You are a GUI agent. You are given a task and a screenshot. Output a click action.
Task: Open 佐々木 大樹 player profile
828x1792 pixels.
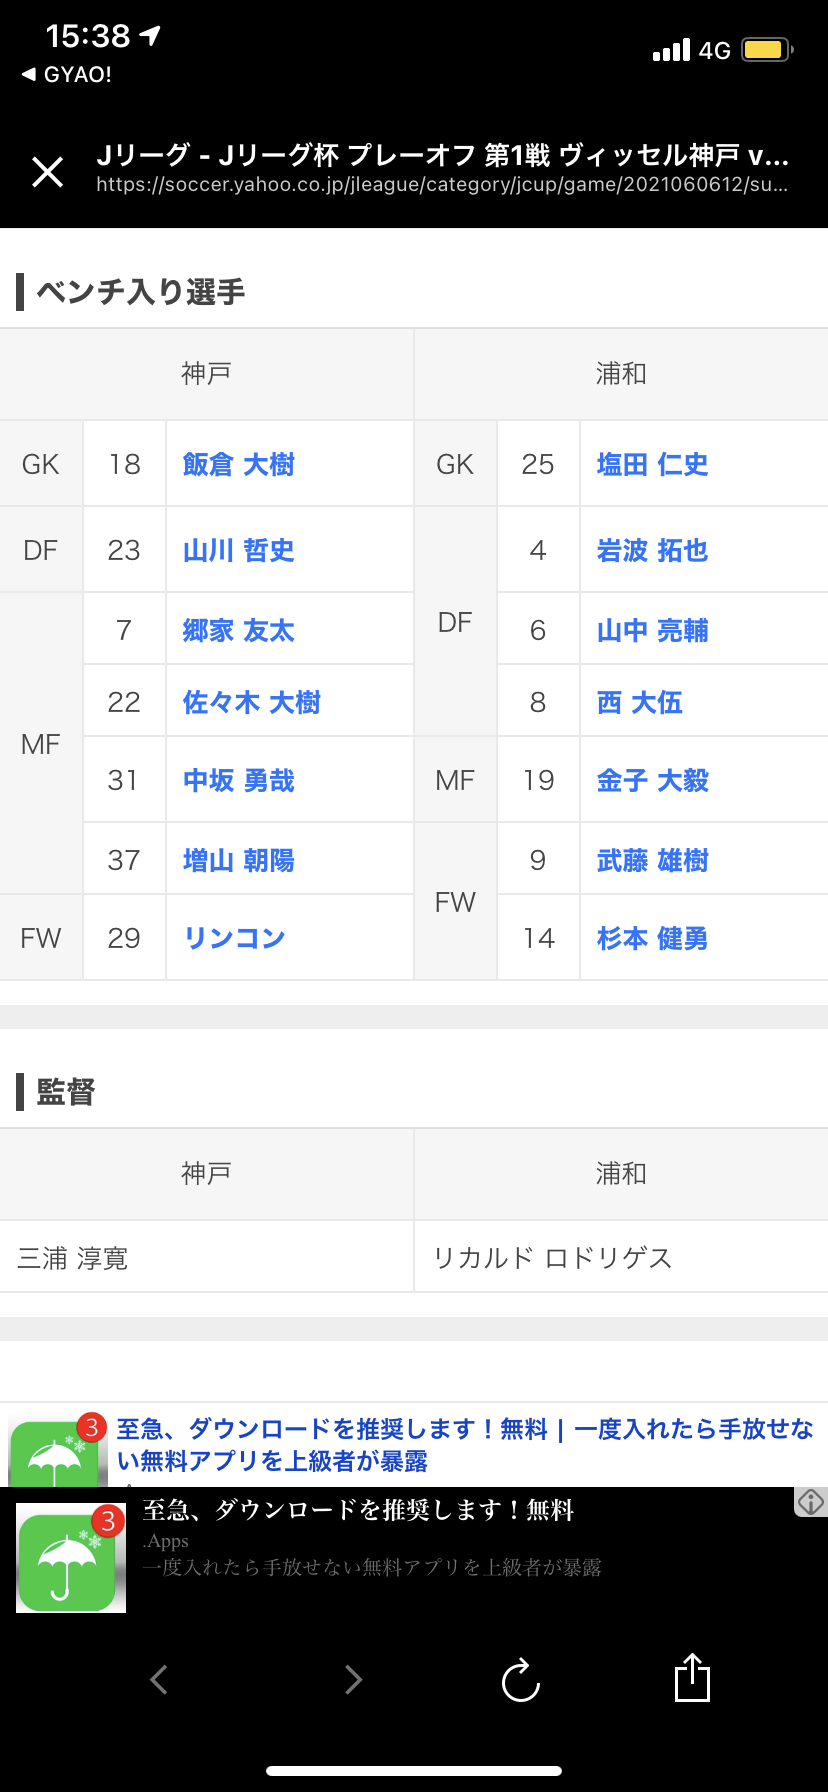[x=251, y=703]
